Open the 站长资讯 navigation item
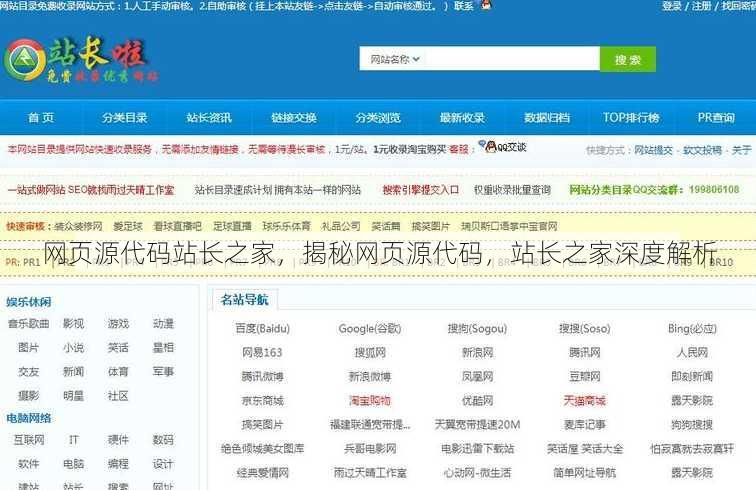The width and height of the screenshot is (756, 490). tap(209, 118)
